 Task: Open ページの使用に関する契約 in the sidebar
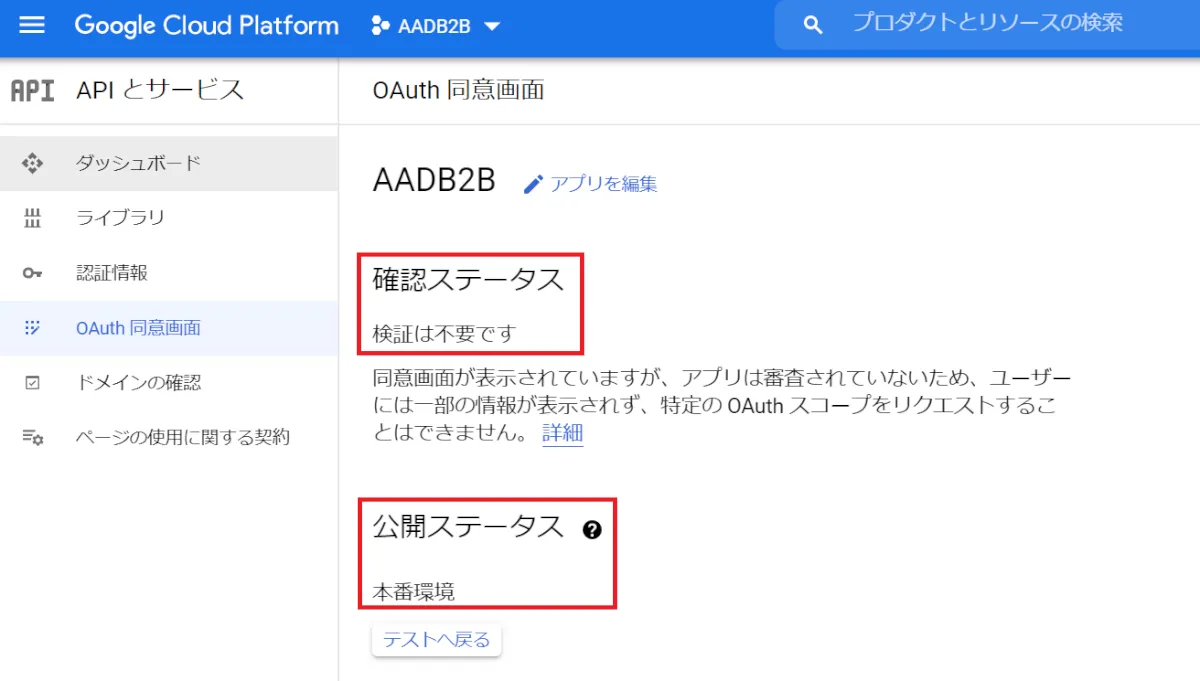169,438
